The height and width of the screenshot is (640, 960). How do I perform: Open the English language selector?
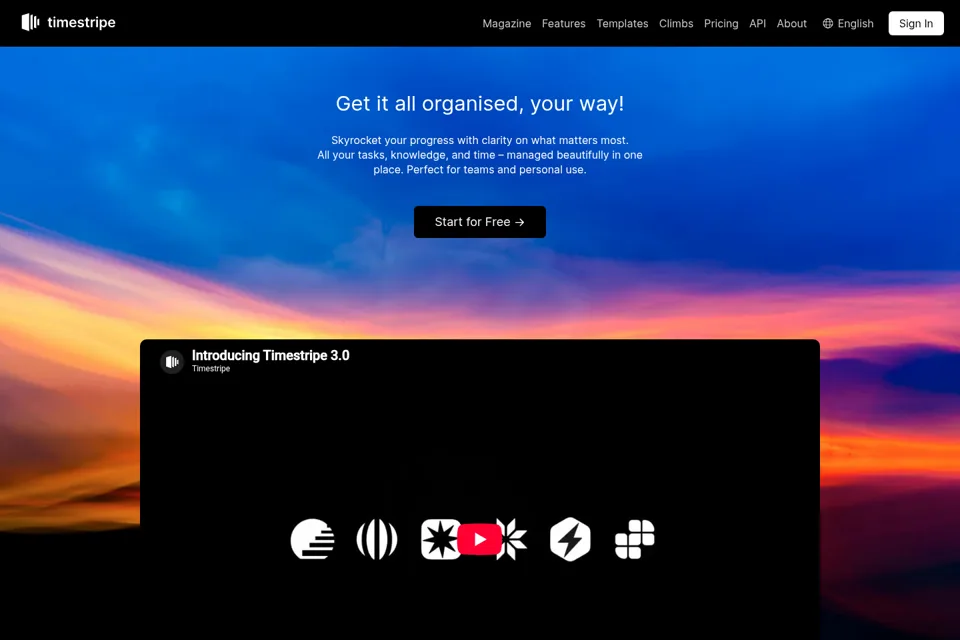(848, 23)
